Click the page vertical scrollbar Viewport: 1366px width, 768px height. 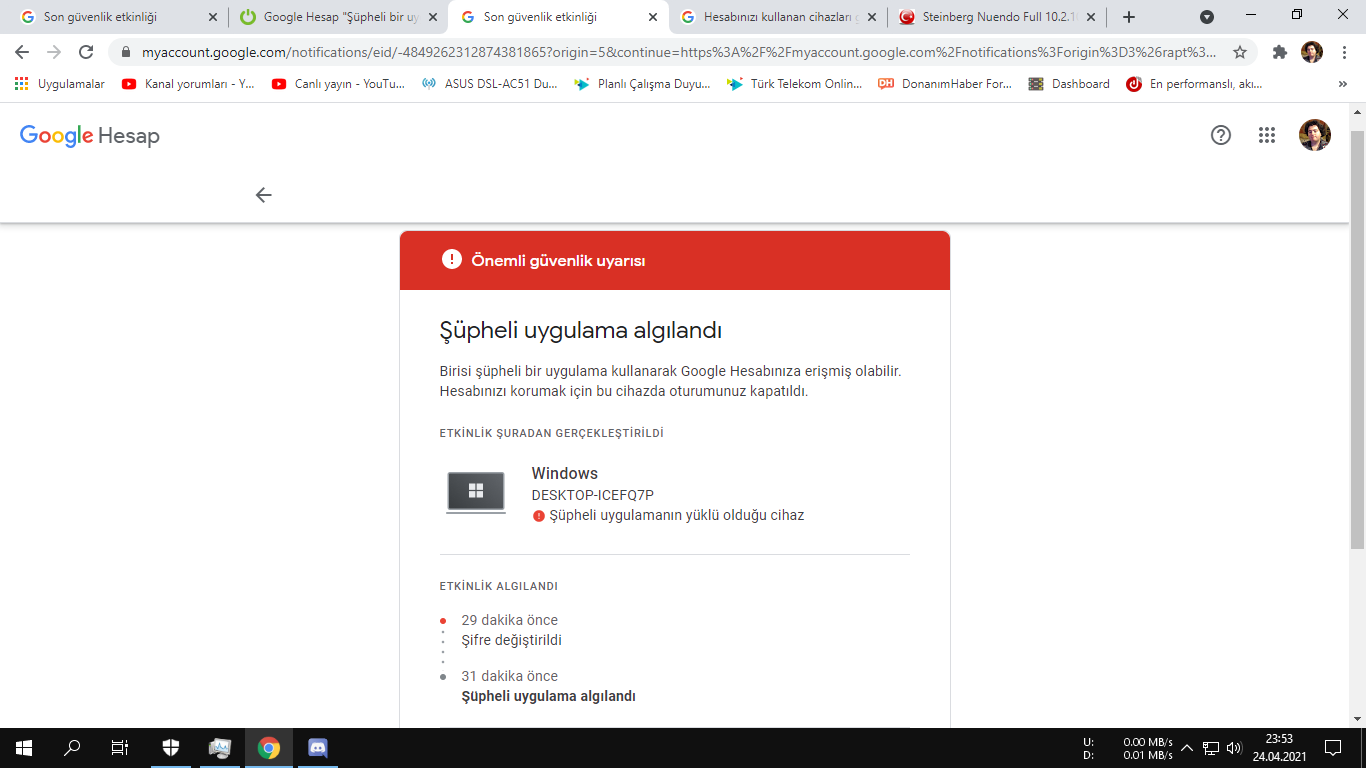click(x=1357, y=340)
